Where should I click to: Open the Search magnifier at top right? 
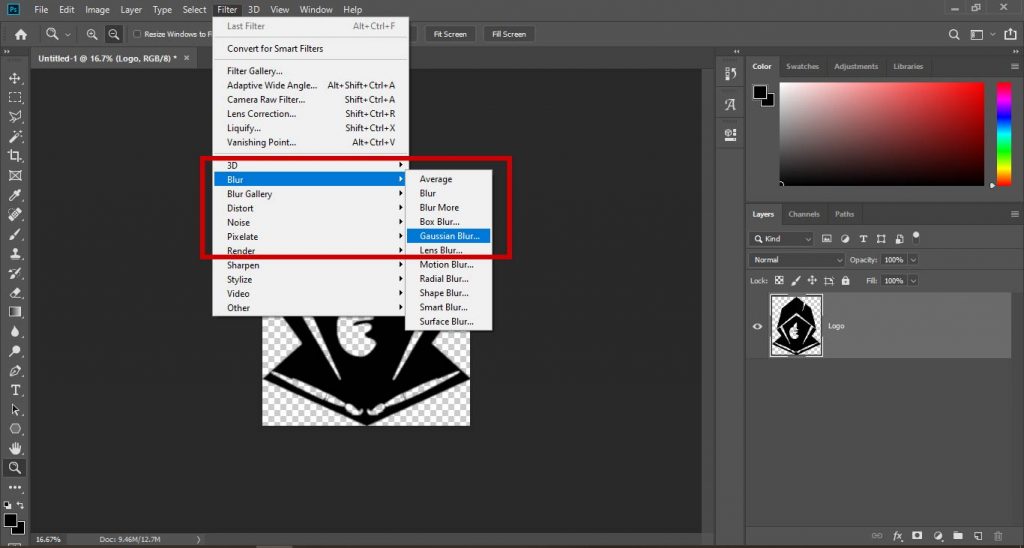click(954, 35)
